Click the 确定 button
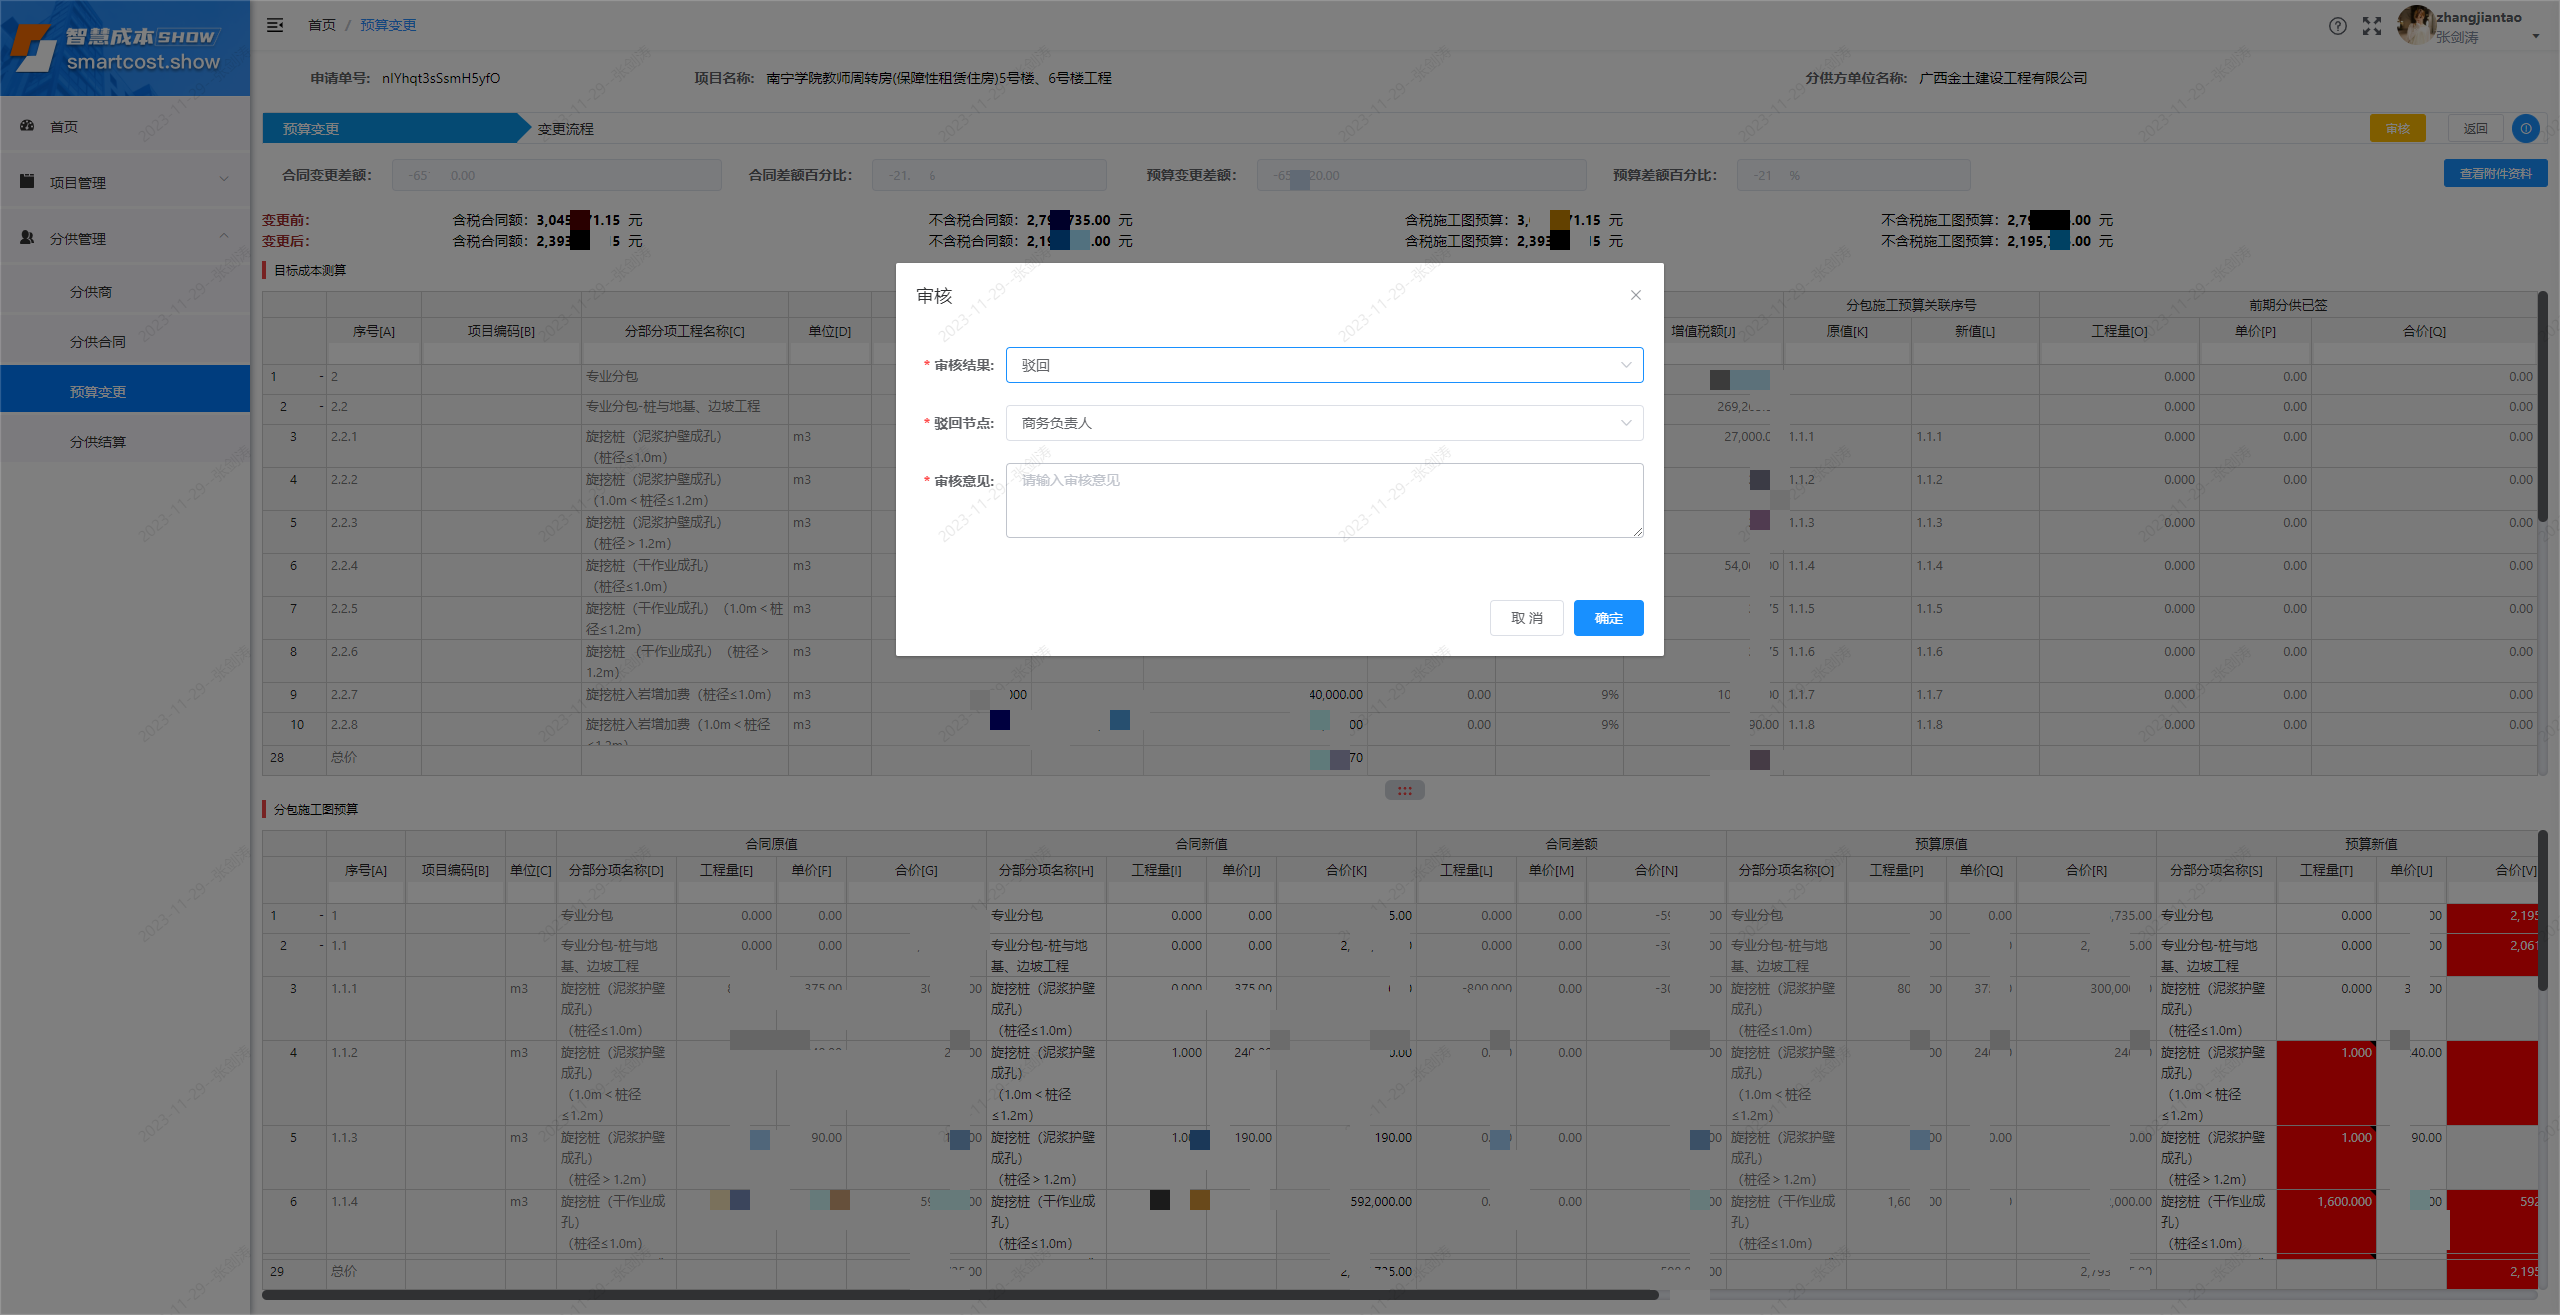Image resolution: width=2560 pixels, height=1315 pixels. point(1608,618)
